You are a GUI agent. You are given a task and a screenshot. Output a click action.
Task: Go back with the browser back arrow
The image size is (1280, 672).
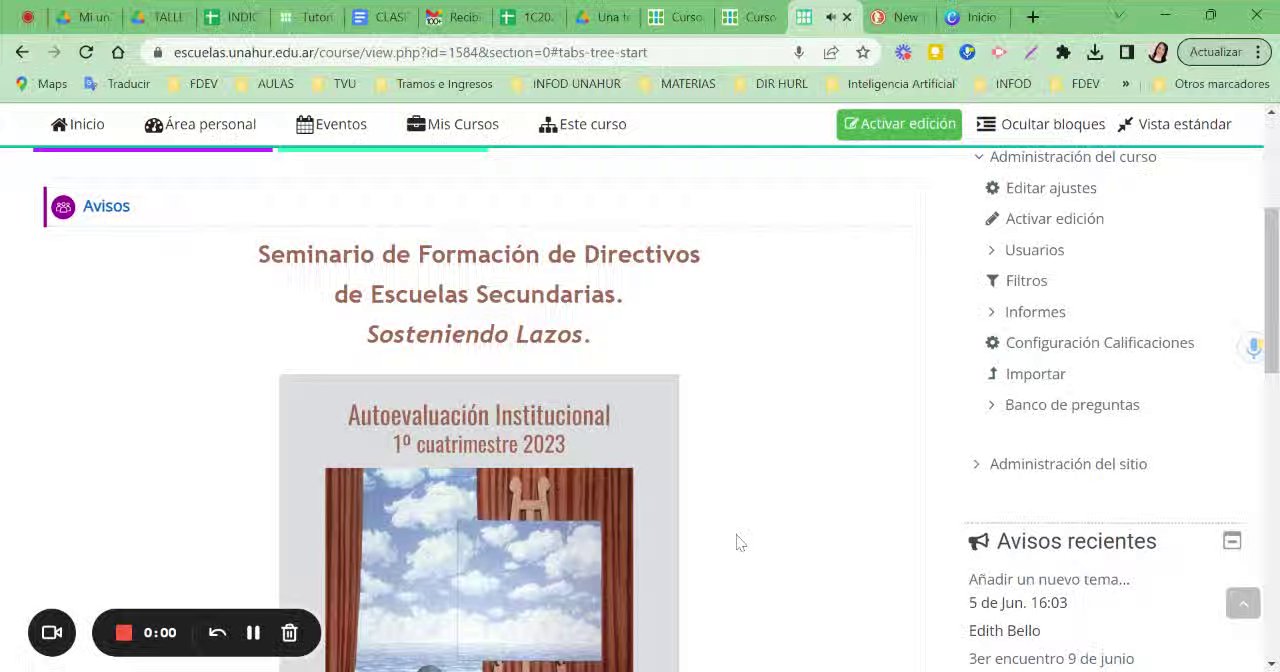click(22, 52)
